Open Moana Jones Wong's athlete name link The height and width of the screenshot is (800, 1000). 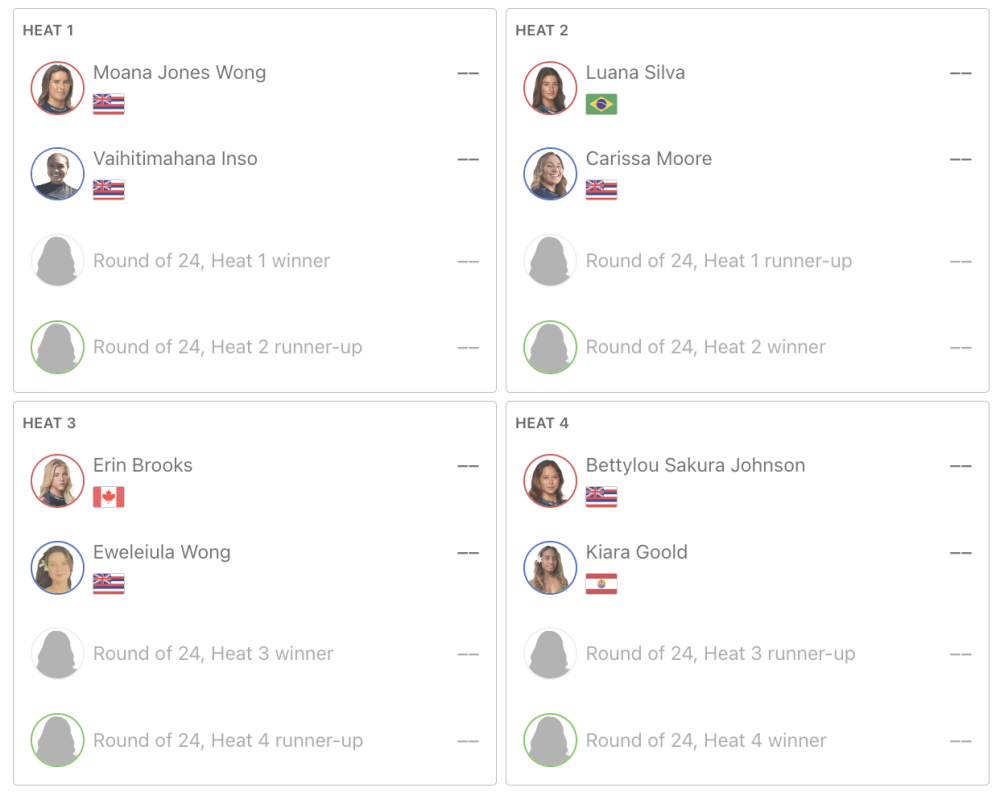coord(179,72)
